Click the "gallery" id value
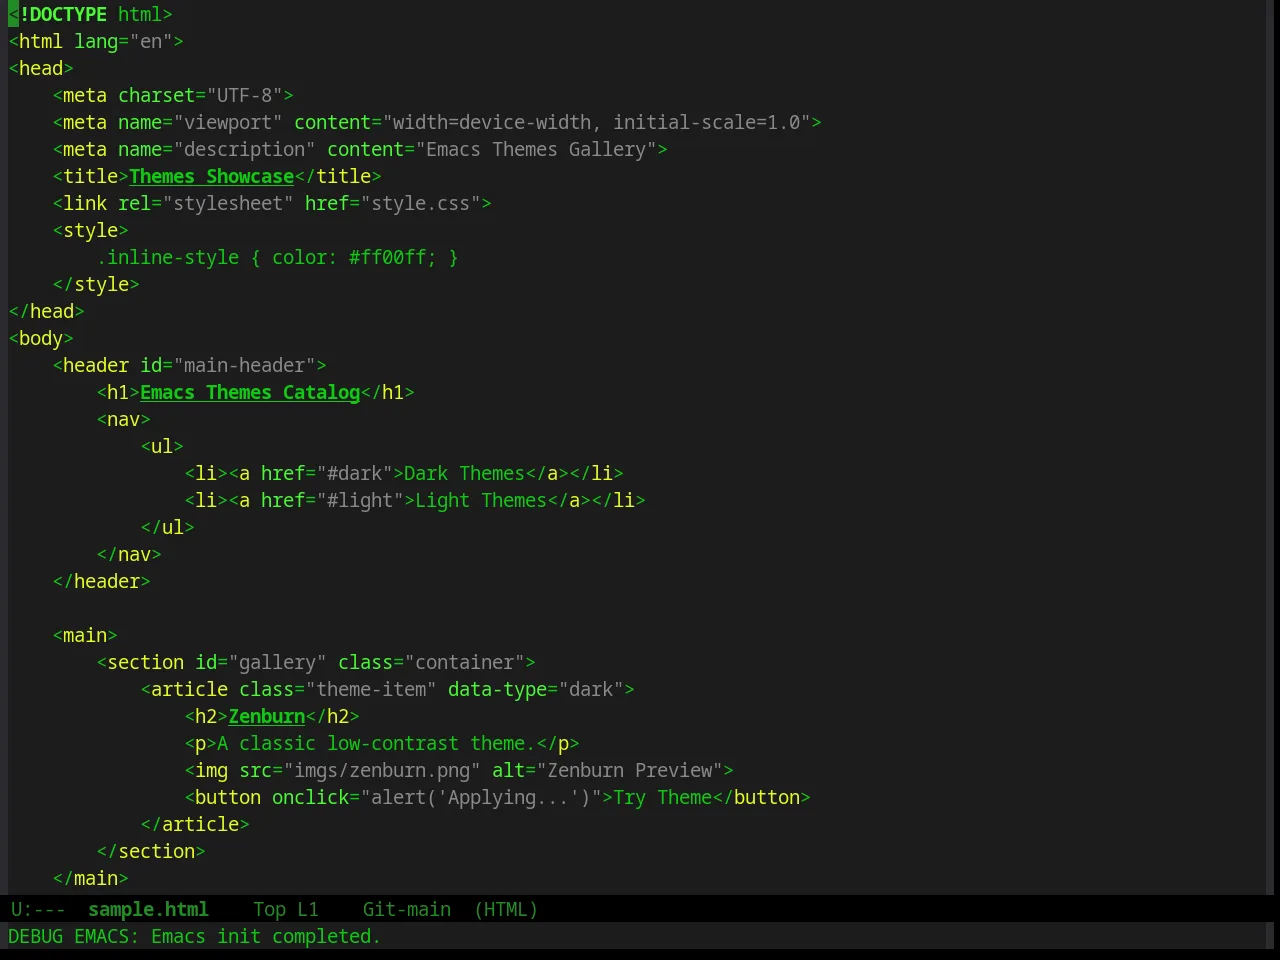 pos(277,662)
